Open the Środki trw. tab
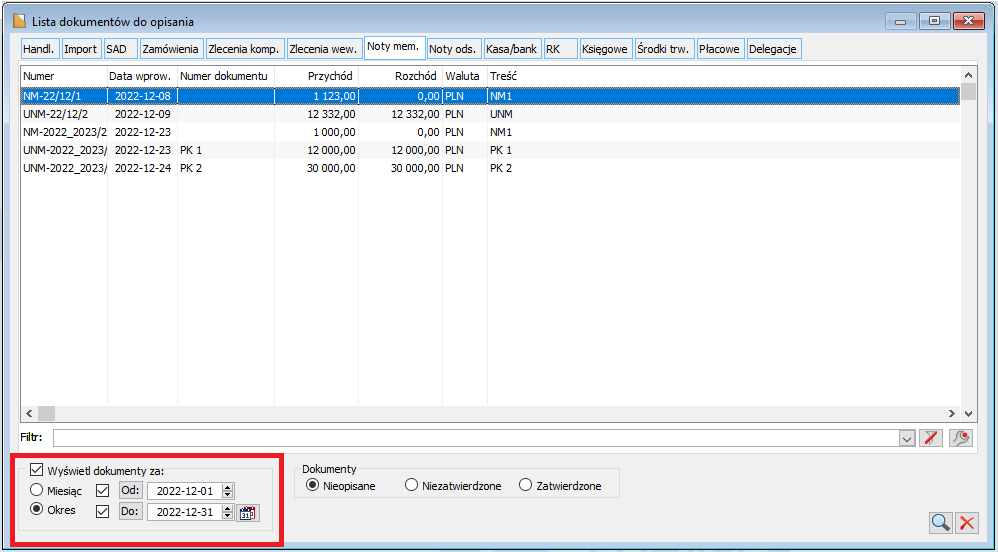The image size is (998, 552). 664,49
